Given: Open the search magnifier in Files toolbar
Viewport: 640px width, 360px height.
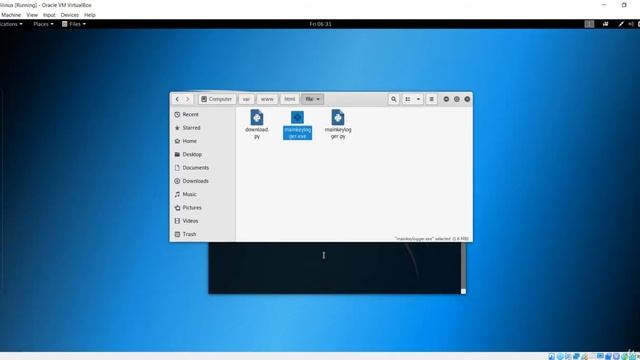Looking at the screenshot, I should coord(393,99).
